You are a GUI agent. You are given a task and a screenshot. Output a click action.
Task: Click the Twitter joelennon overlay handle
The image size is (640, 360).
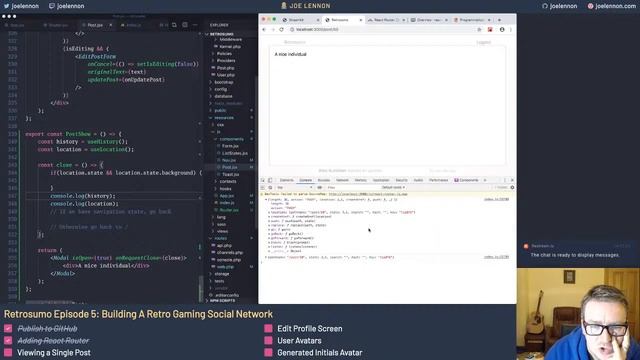coord(21,6)
